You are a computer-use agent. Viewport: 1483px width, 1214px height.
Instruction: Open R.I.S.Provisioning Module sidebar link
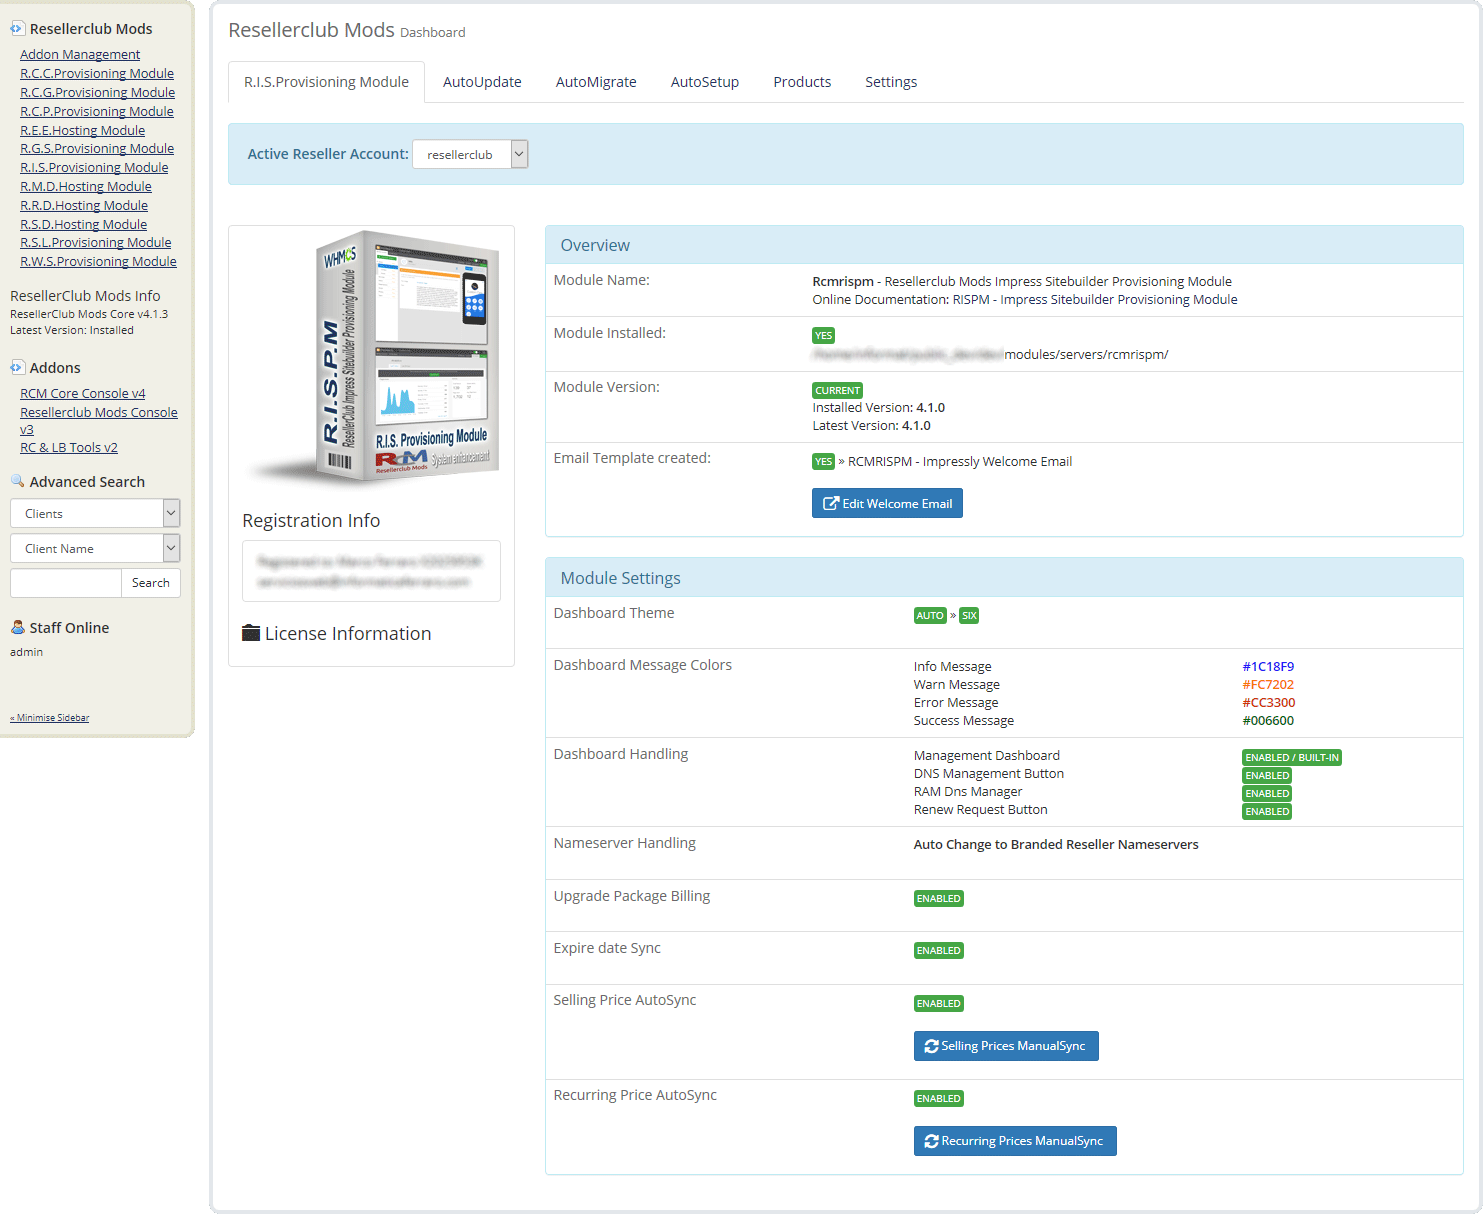(94, 168)
